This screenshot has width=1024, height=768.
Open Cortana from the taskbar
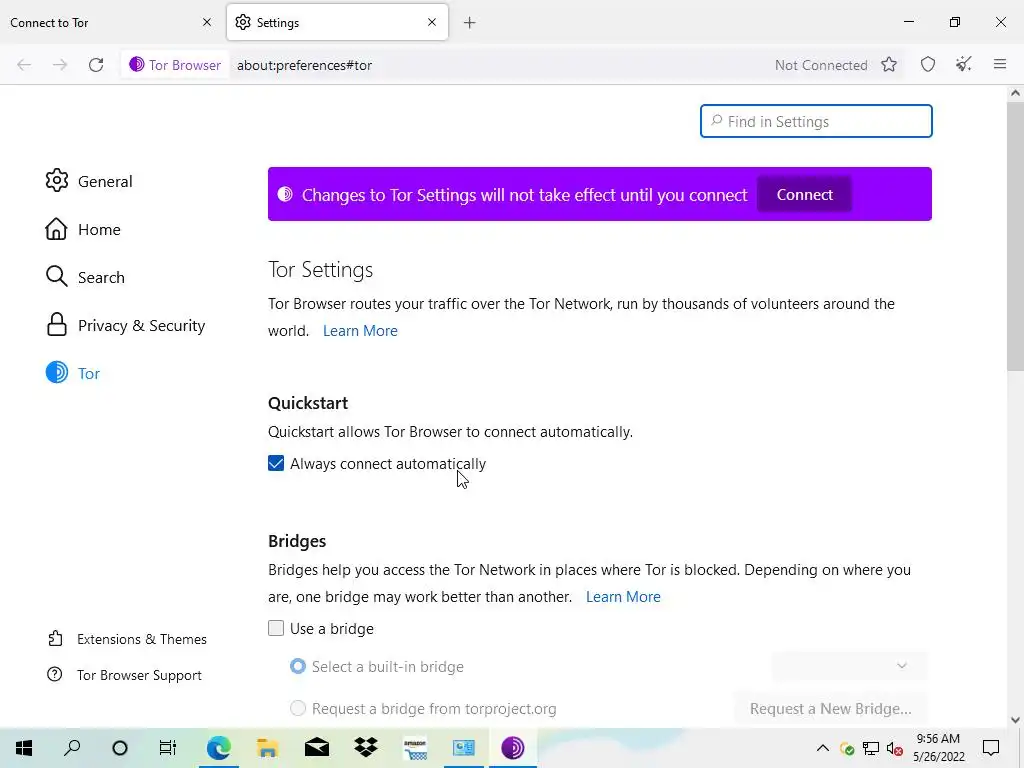[x=120, y=748]
